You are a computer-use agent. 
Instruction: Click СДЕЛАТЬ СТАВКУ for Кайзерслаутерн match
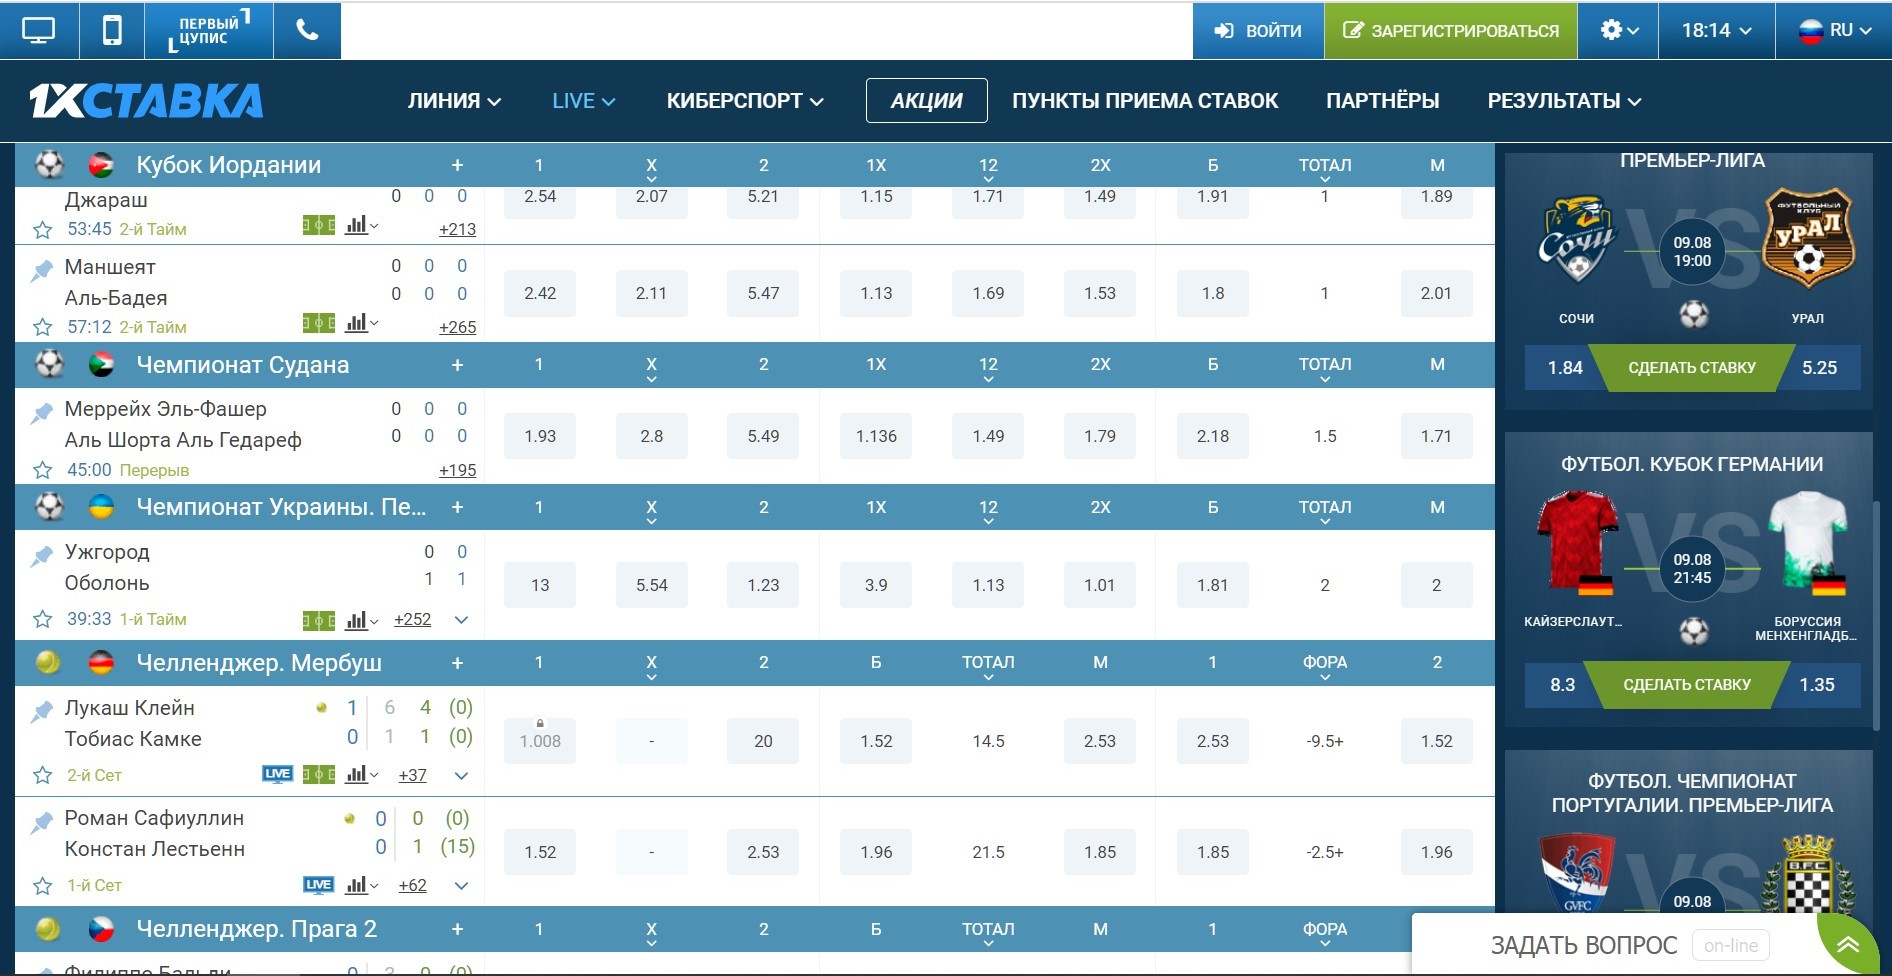point(1687,685)
